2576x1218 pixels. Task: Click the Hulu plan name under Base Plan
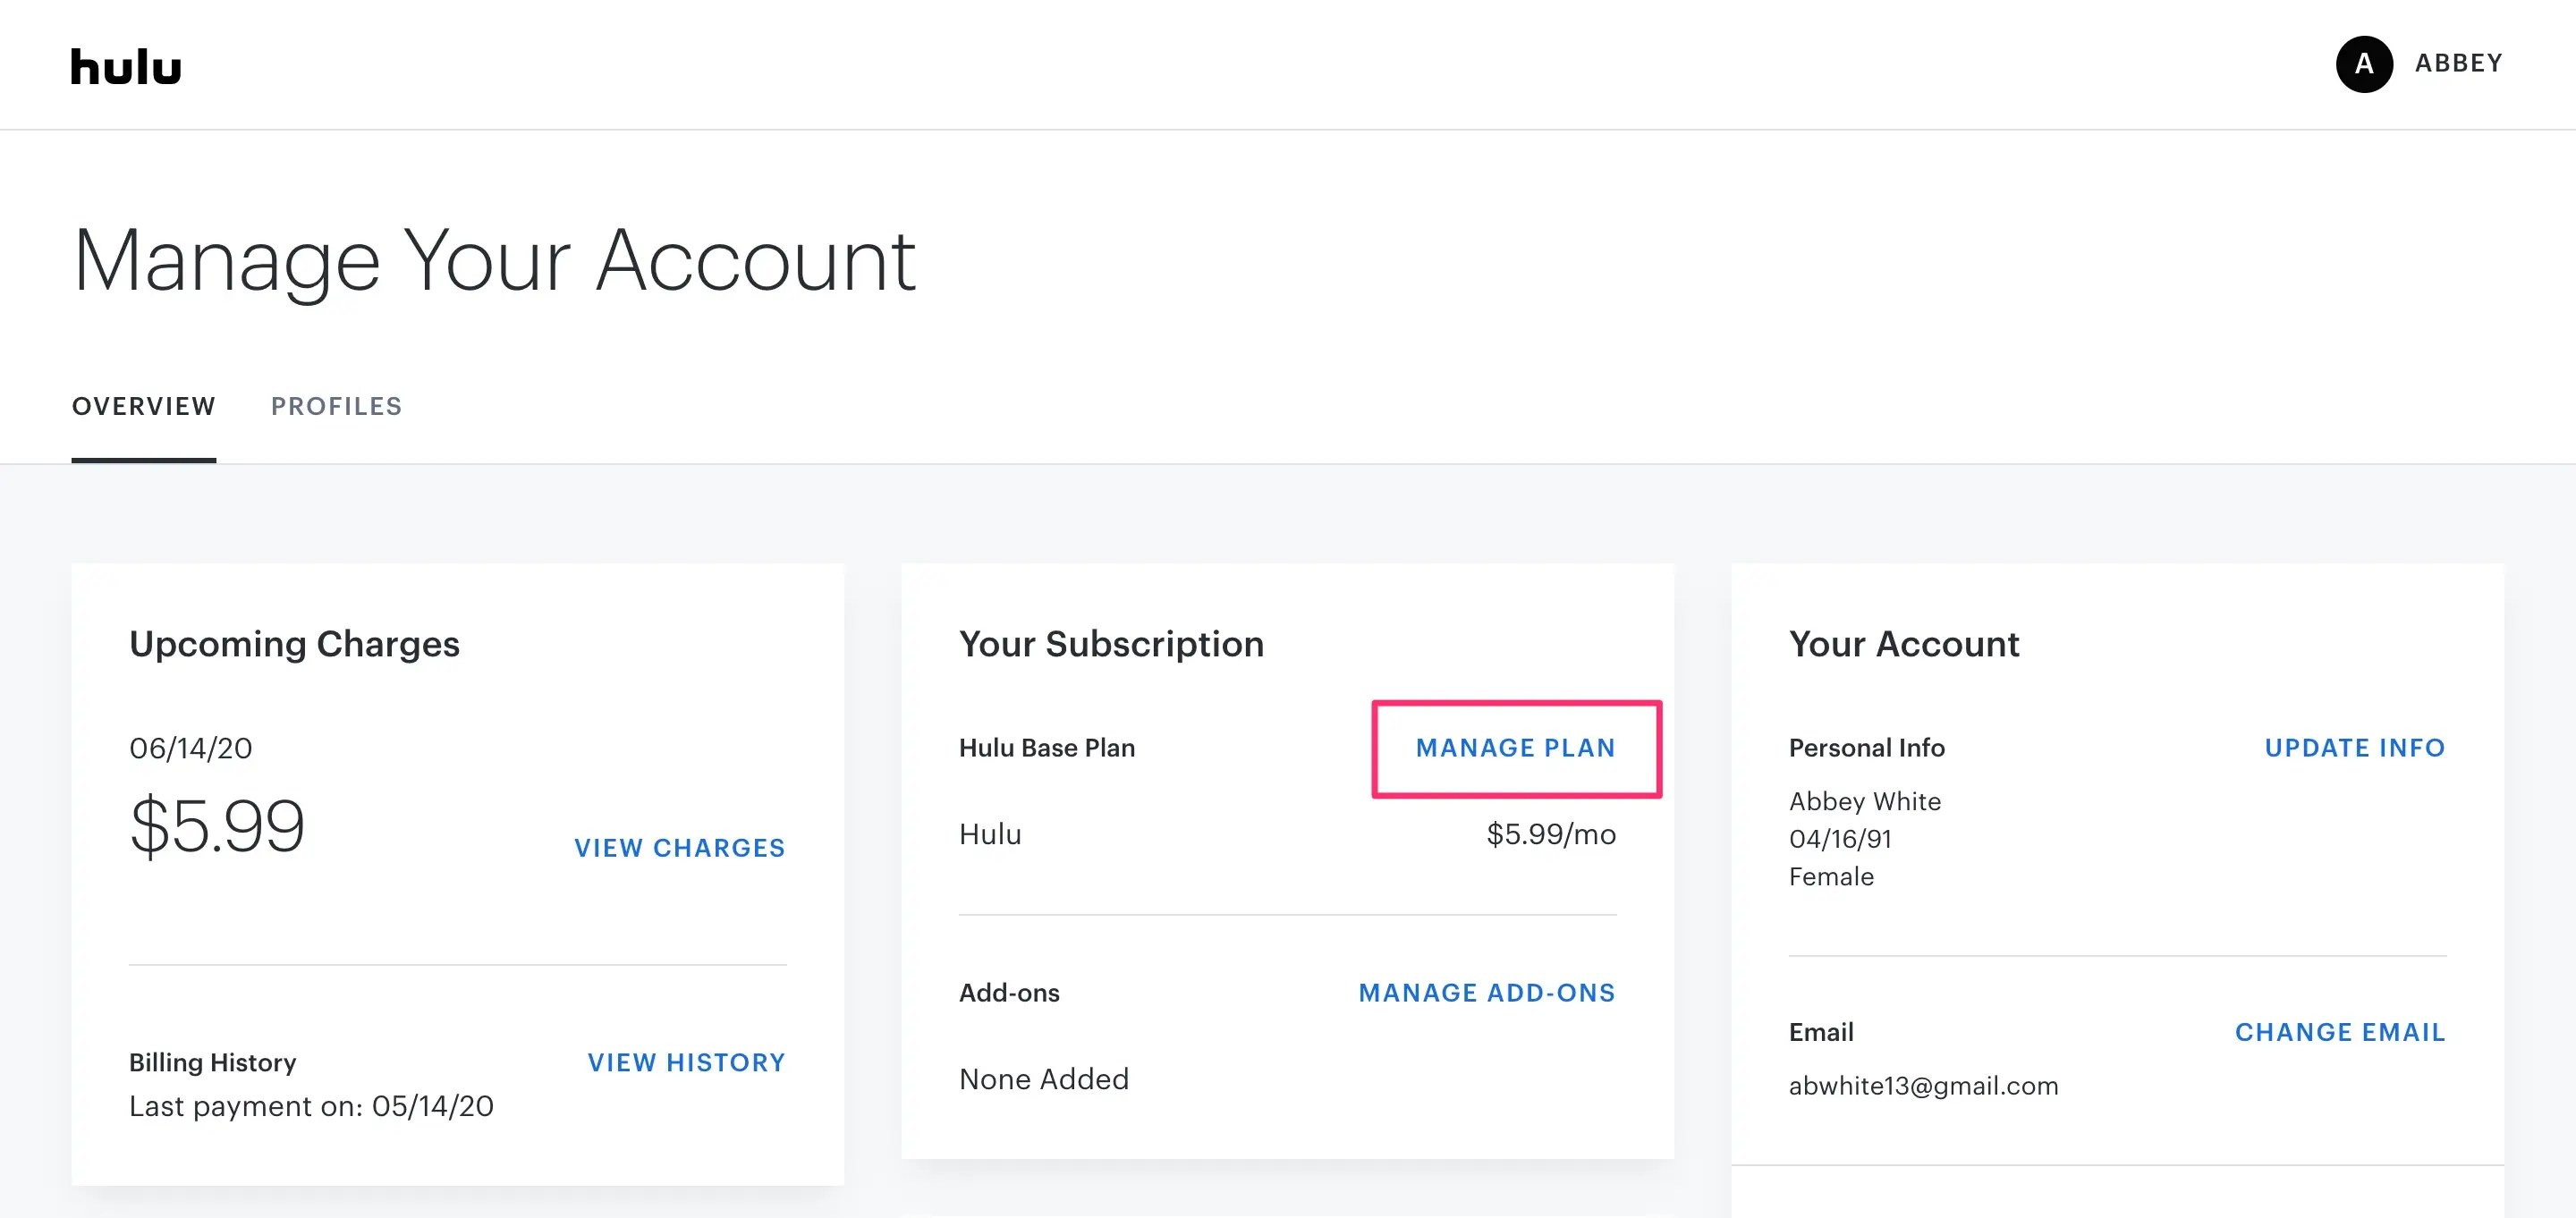(990, 834)
